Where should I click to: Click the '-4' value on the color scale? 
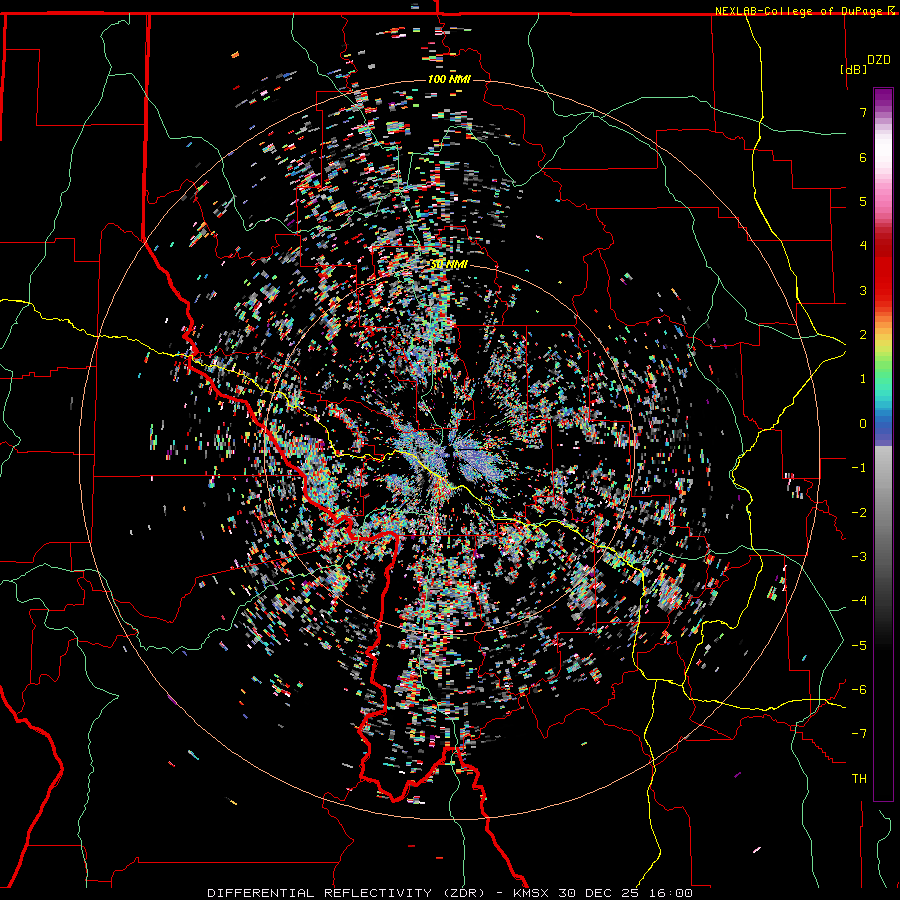pos(859,601)
